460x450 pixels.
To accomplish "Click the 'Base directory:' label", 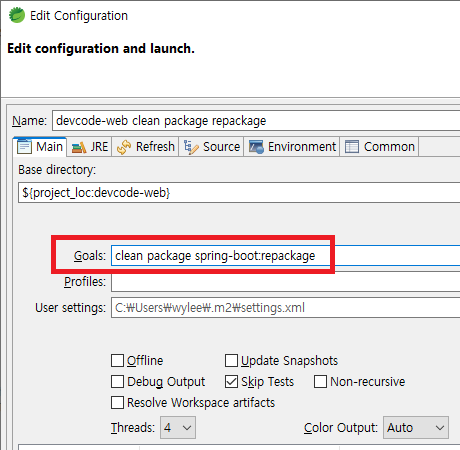I will (57, 170).
